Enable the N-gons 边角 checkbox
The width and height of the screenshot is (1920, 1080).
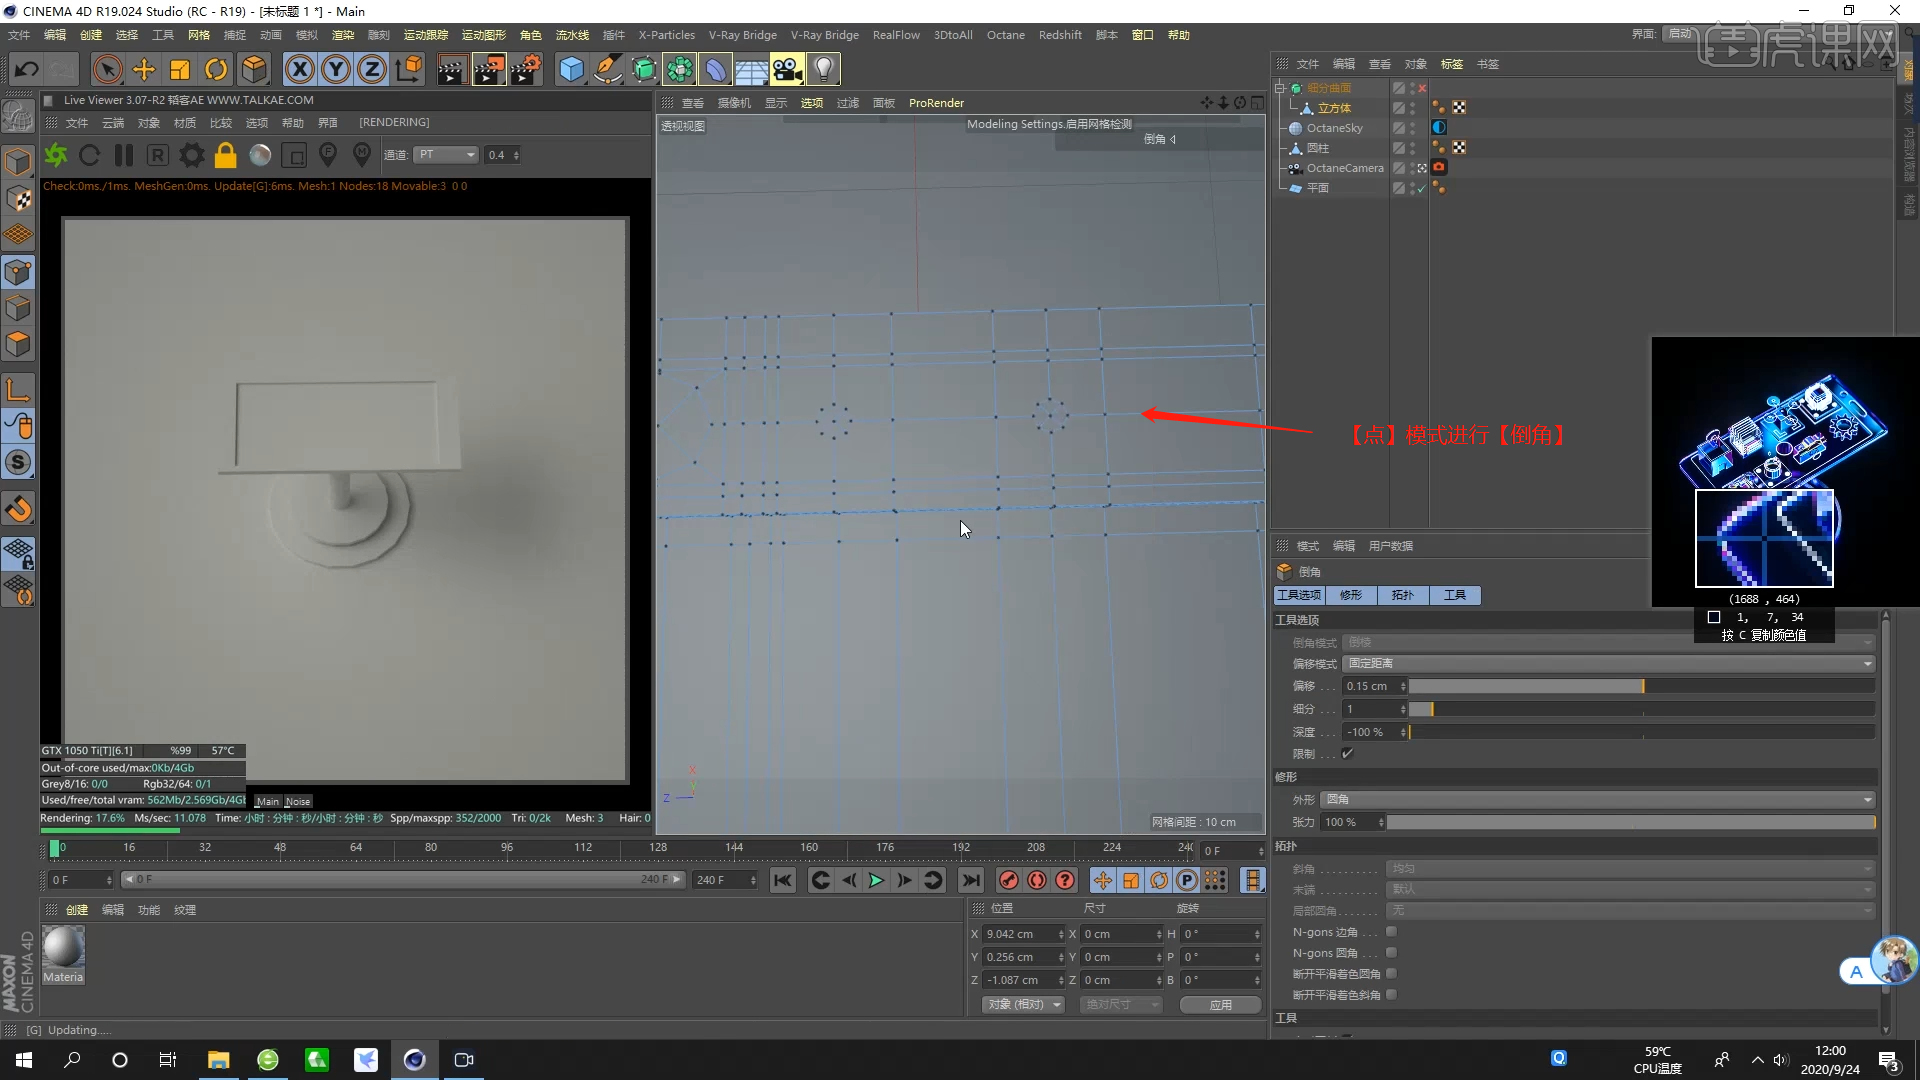(1391, 932)
